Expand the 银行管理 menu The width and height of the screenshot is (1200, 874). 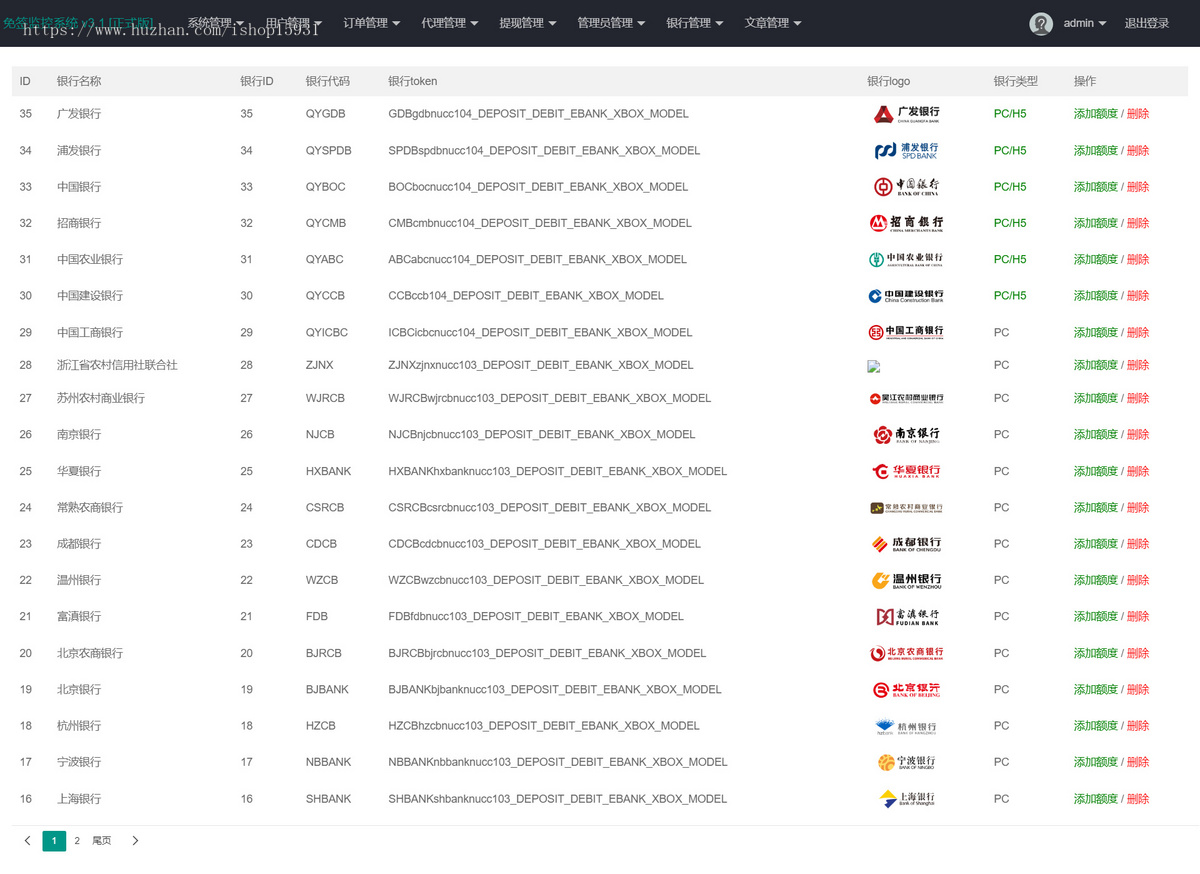point(694,23)
